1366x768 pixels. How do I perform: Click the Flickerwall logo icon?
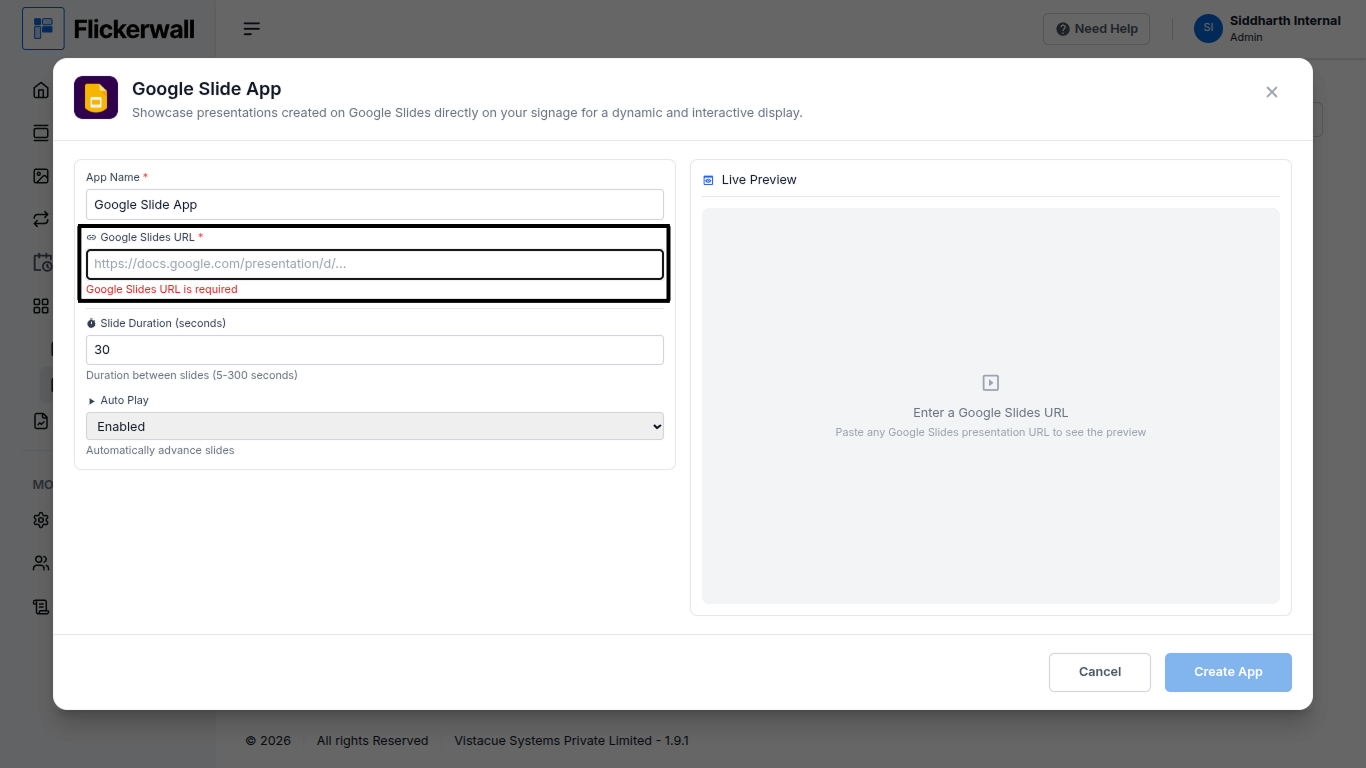(43, 29)
